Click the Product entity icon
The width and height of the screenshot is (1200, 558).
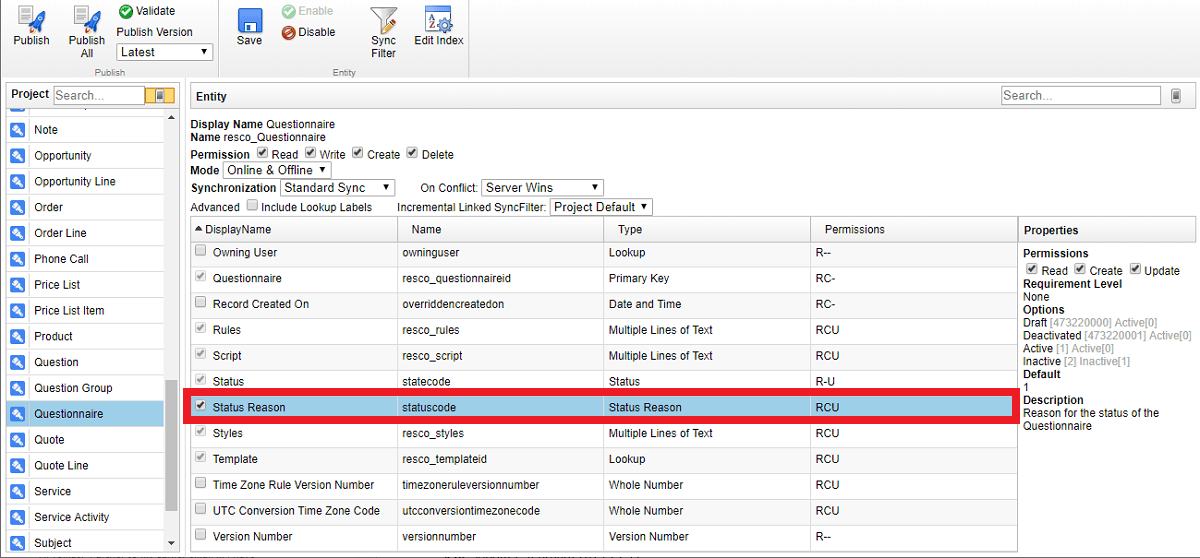click(x=18, y=336)
